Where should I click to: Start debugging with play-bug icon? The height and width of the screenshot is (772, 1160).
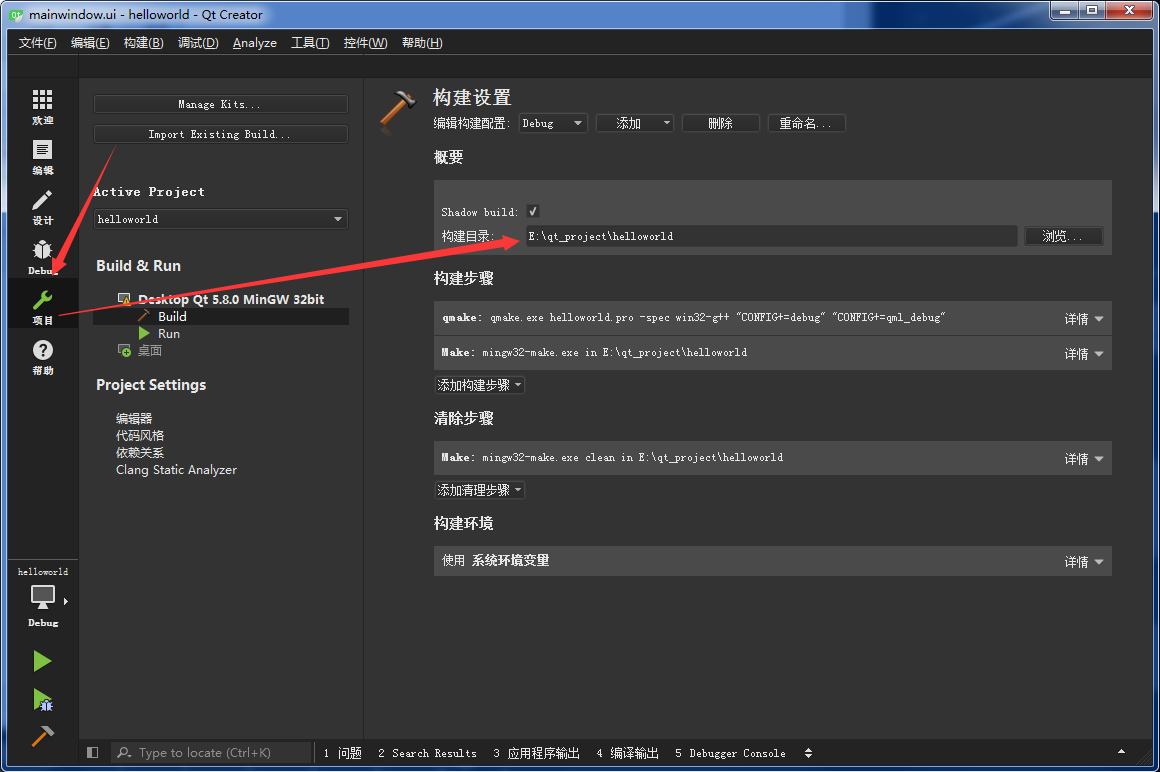pyautogui.click(x=42, y=700)
